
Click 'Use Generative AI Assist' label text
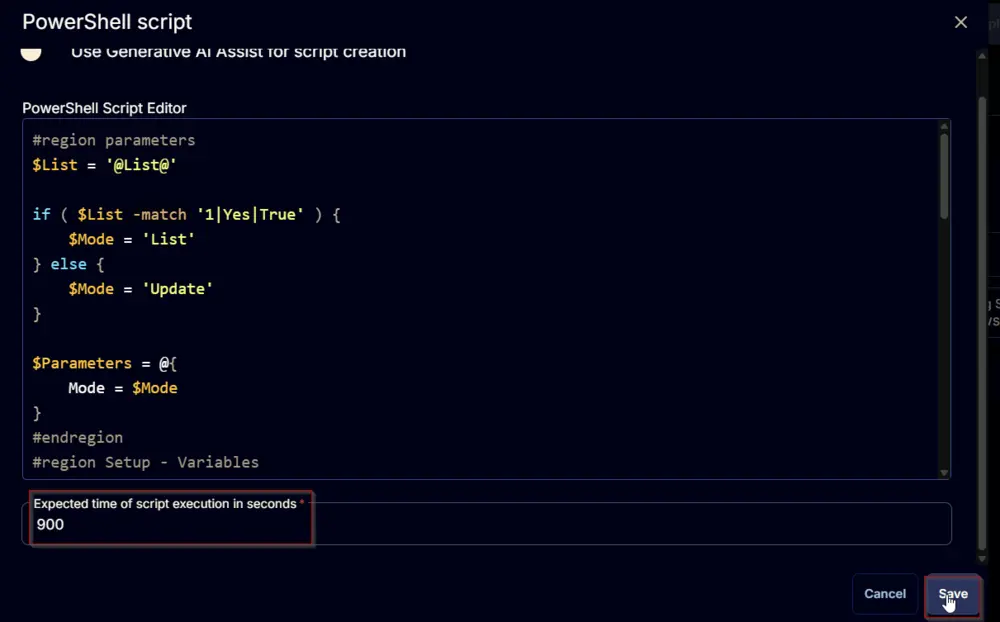(x=239, y=52)
